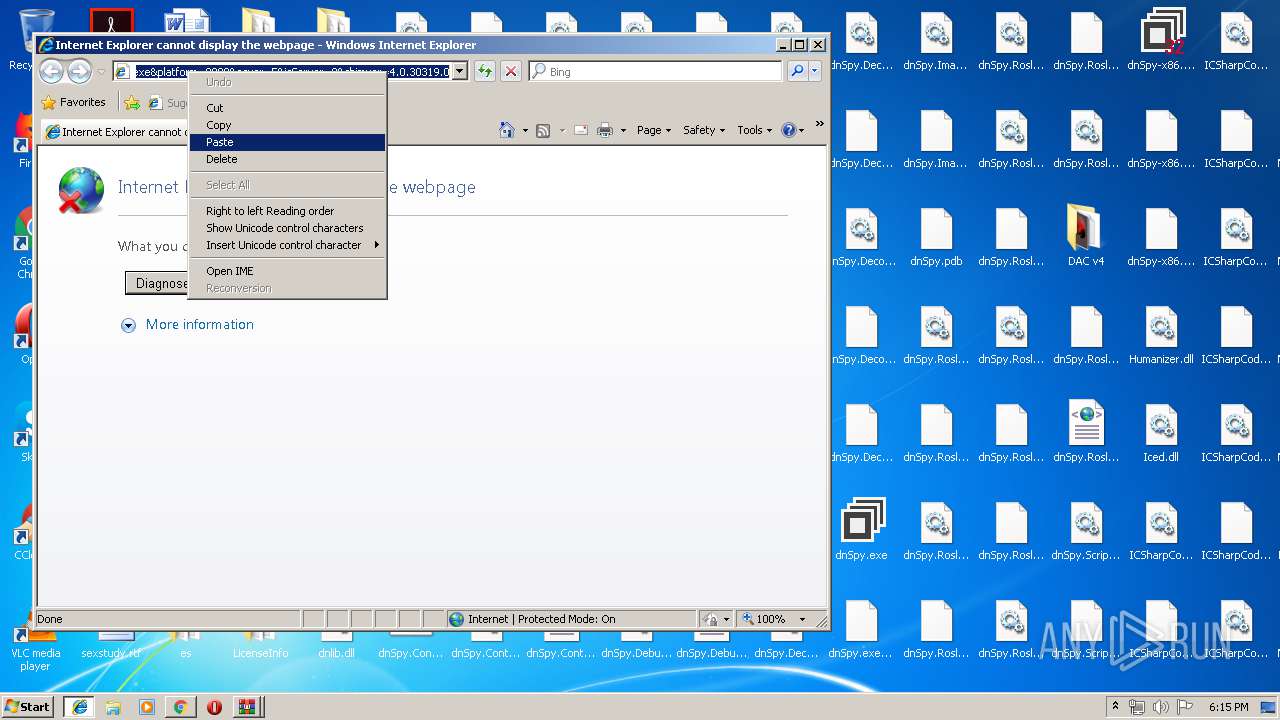Click the Home icon in command bar
This screenshot has height=720, width=1280.
pos(507,130)
